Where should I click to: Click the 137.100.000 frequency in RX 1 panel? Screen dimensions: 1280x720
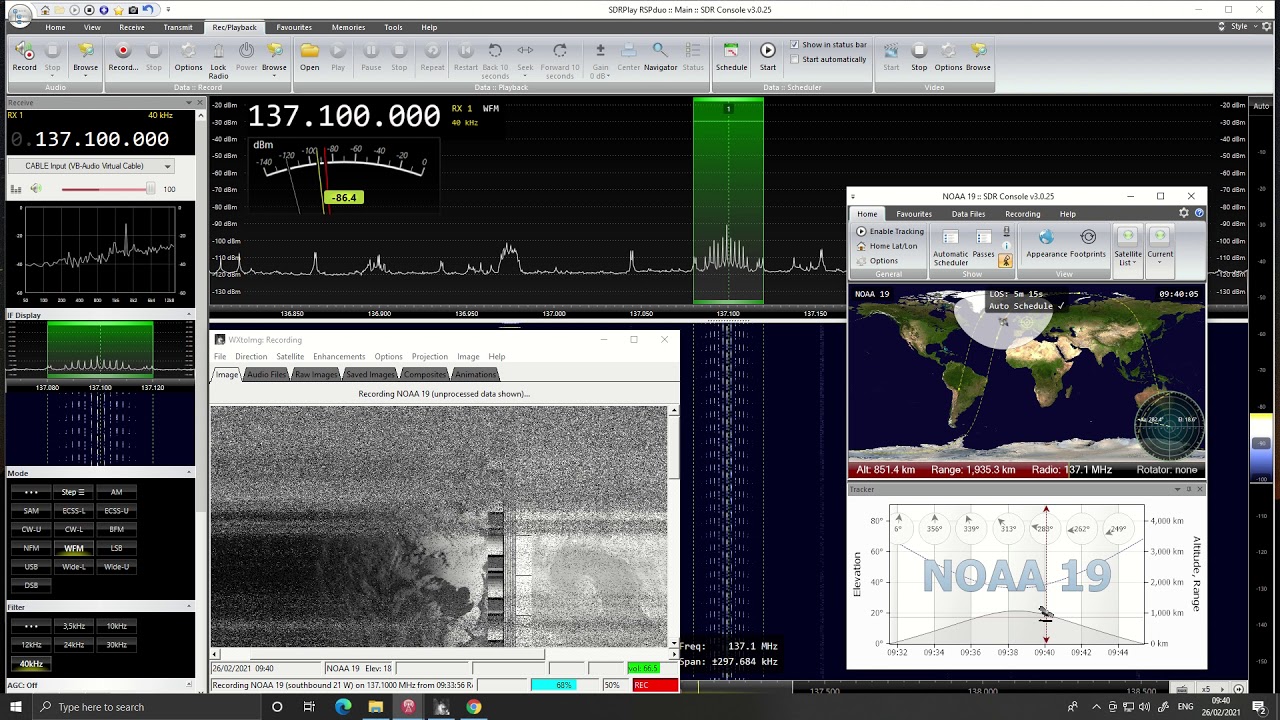102,139
